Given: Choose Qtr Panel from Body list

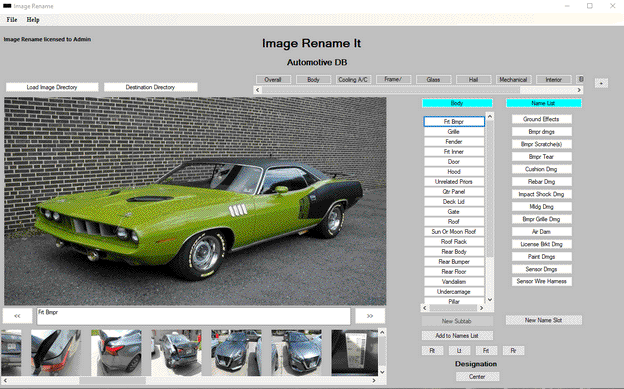Looking at the screenshot, I should pyautogui.click(x=454, y=192).
